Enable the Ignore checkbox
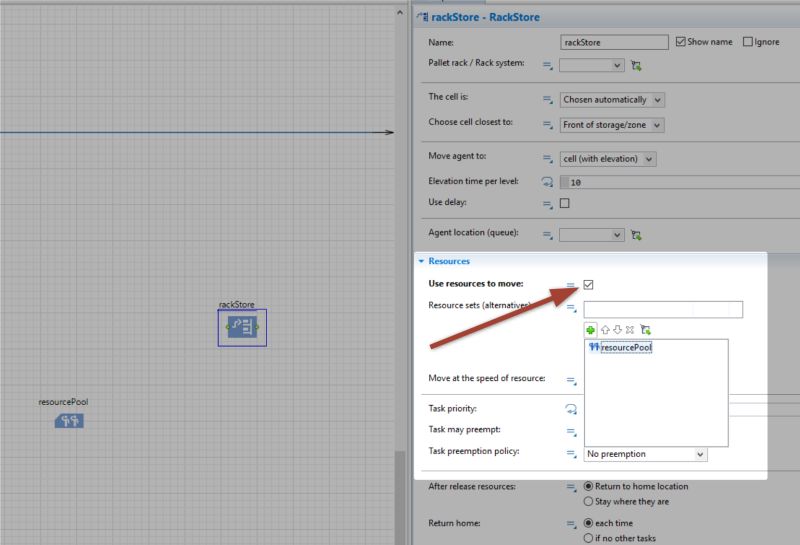 pyautogui.click(x=747, y=42)
